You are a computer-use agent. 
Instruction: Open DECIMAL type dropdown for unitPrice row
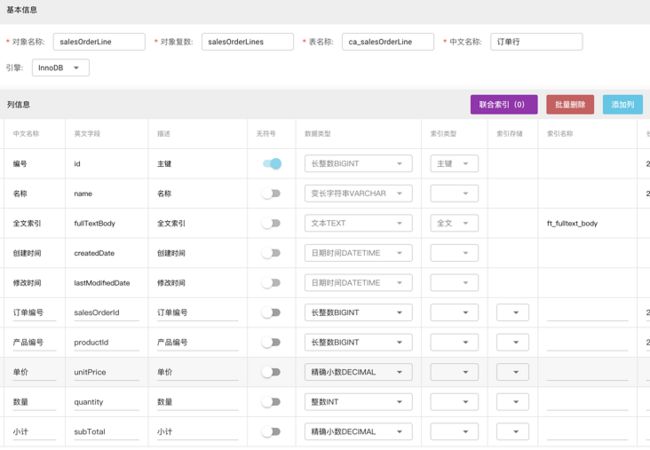pyautogui.click(x=358, y=372)
